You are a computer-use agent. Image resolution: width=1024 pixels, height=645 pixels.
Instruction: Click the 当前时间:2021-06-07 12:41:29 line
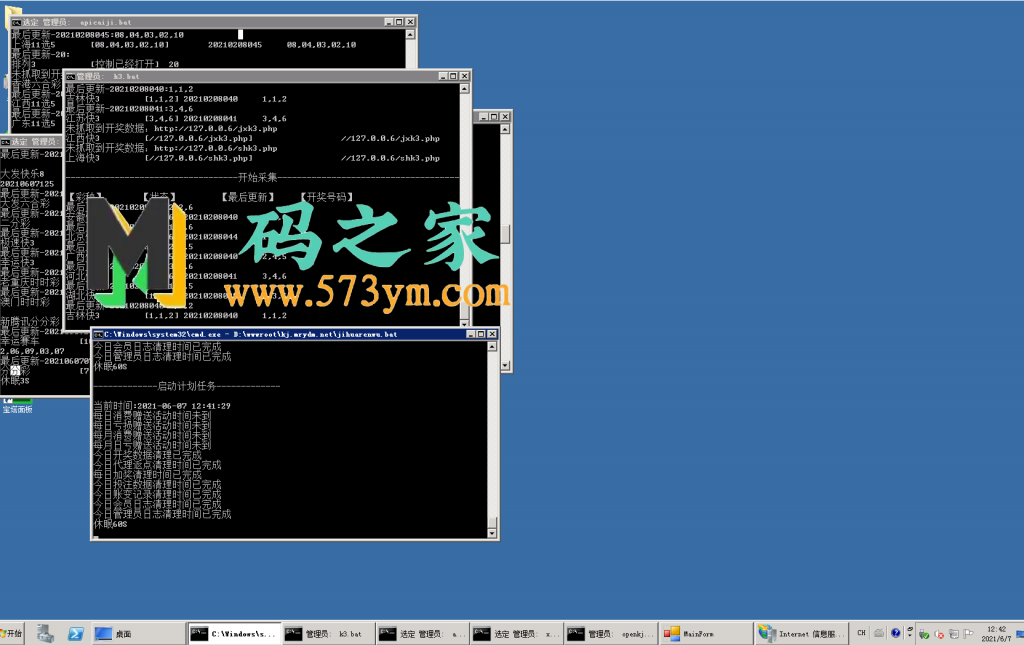click(x=162, y=406)
